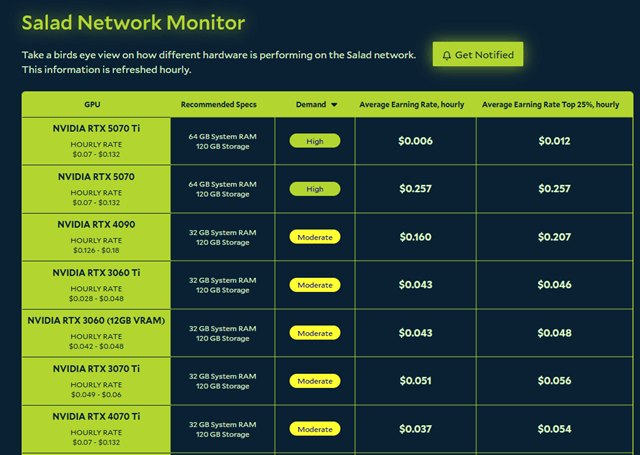The image size is (640, 455).
Task: Click the $0.046 top 25% value
Action: (x=554, y=285)
